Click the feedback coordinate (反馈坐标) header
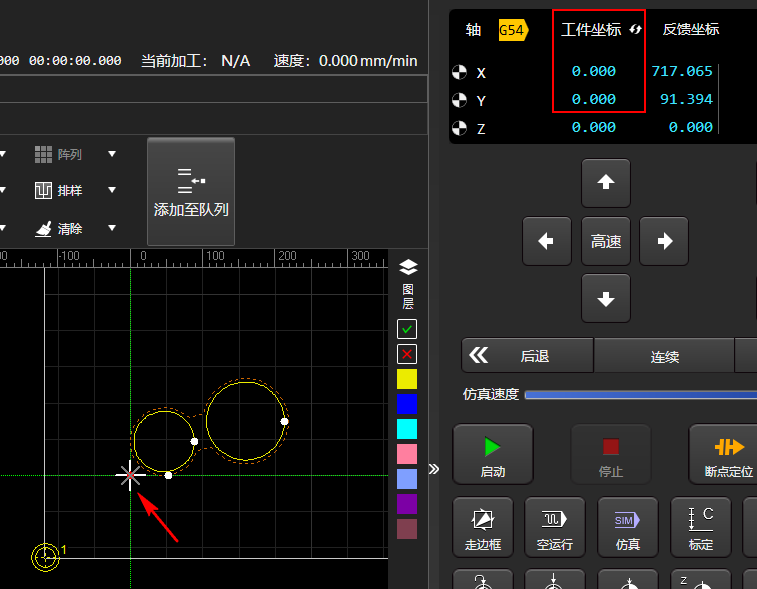 (690, 29)
